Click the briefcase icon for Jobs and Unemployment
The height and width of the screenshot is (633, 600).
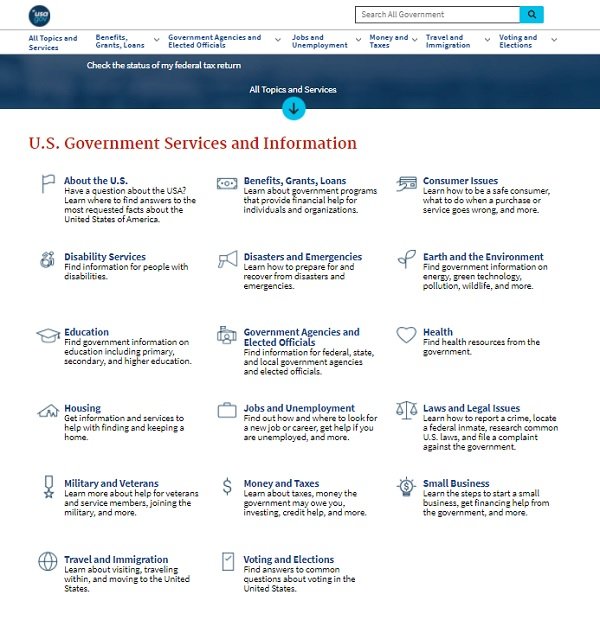click(227, 410)
